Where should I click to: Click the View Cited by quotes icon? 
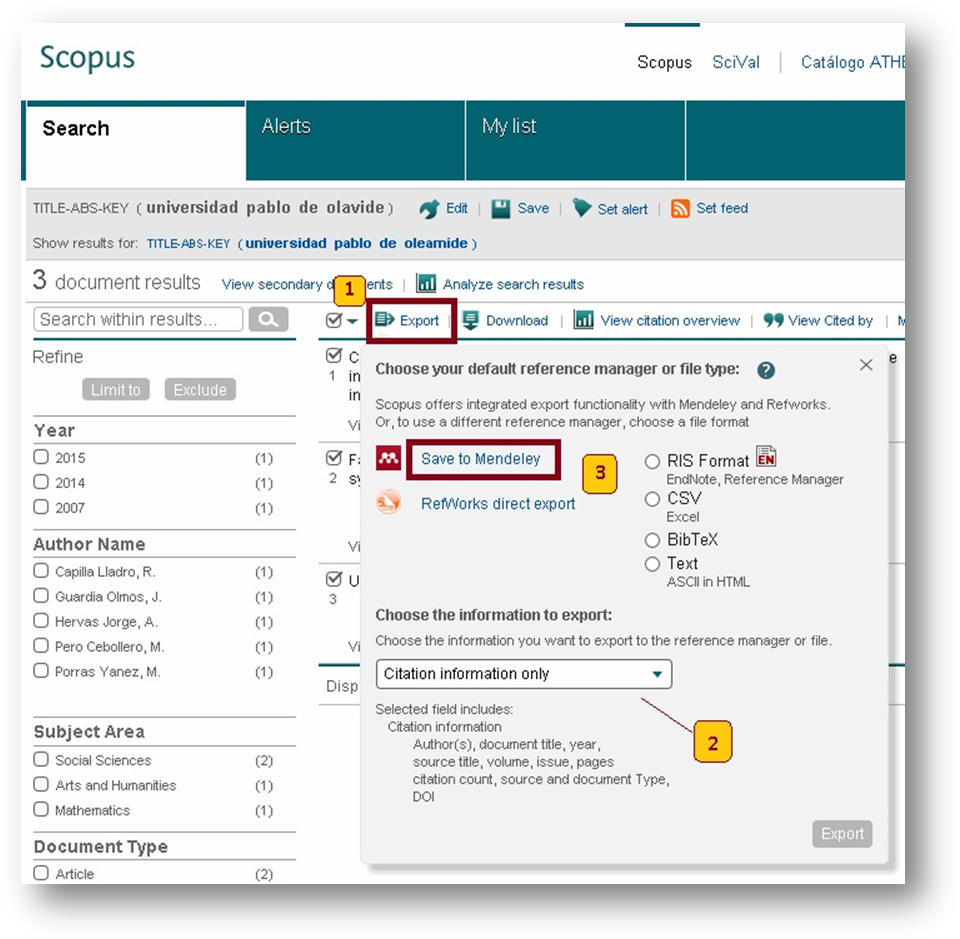773,320
